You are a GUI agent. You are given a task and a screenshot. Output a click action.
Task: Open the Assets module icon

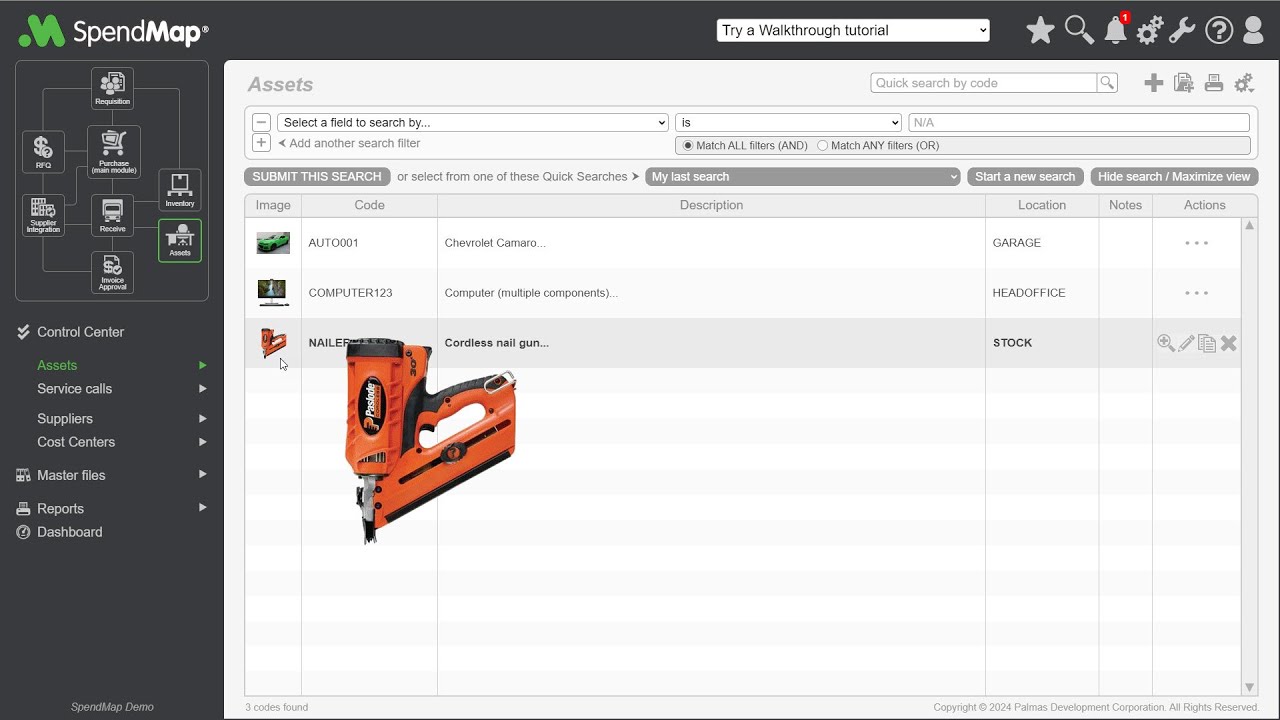(180, 241)
